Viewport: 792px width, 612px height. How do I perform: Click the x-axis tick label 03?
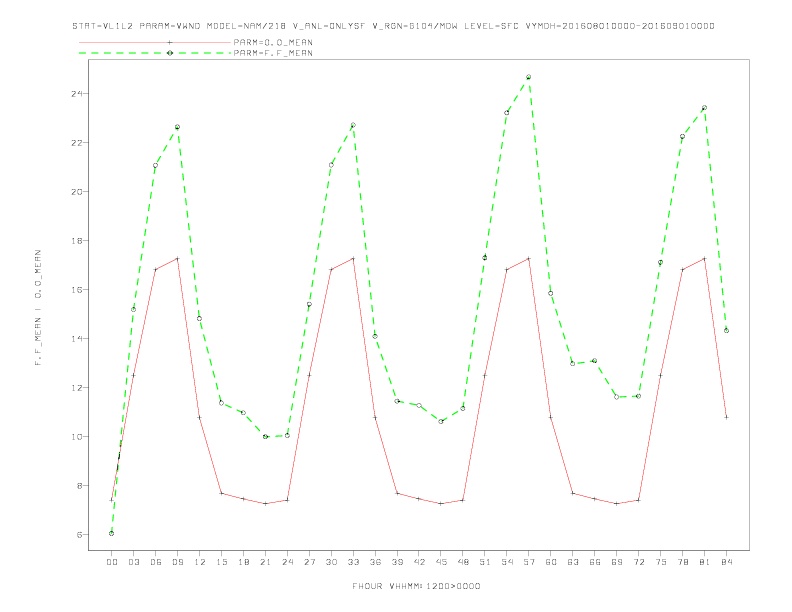pos(133,562)
